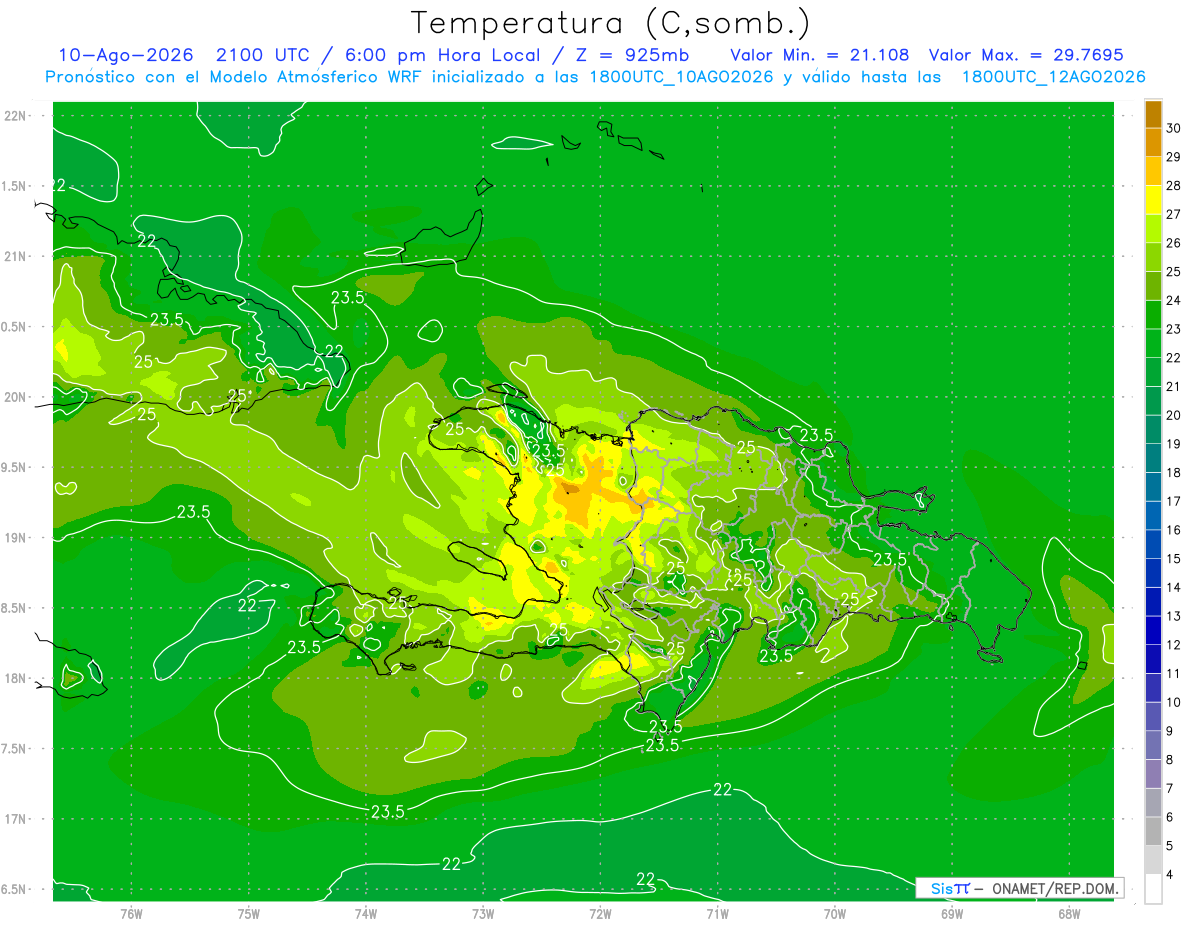Select the '1800UTC_10AGO2026' initialization text
This screenshot has width=1200, height=927.
click(x=681, y=77)
